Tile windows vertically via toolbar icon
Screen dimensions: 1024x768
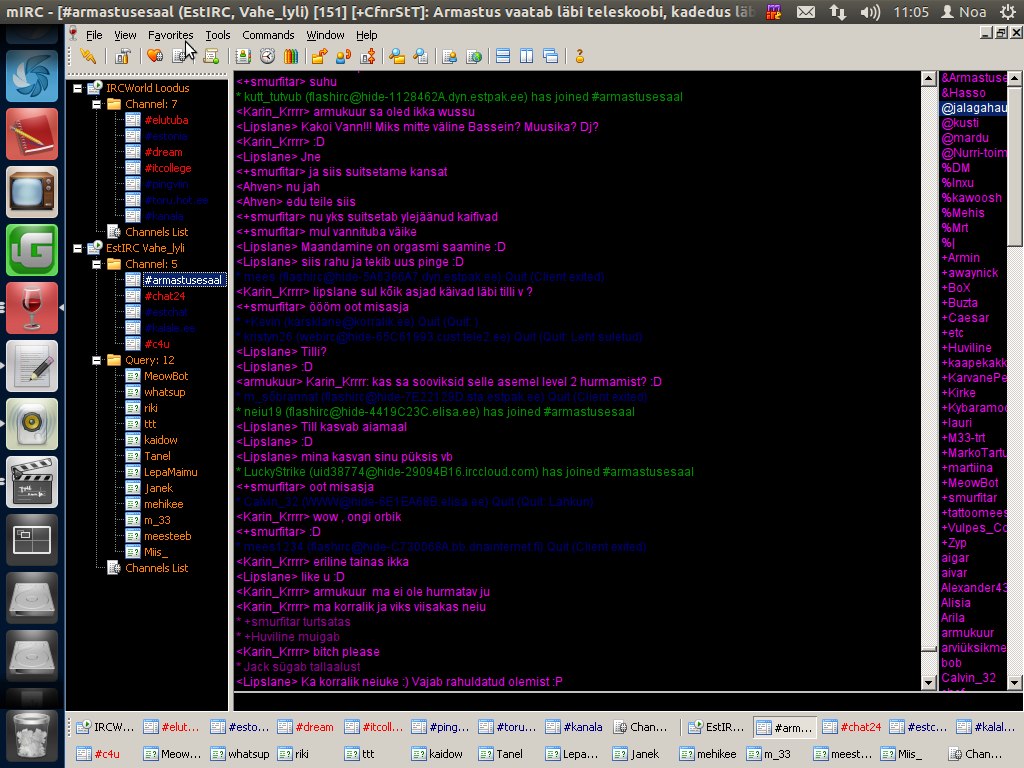click(526, 57)
